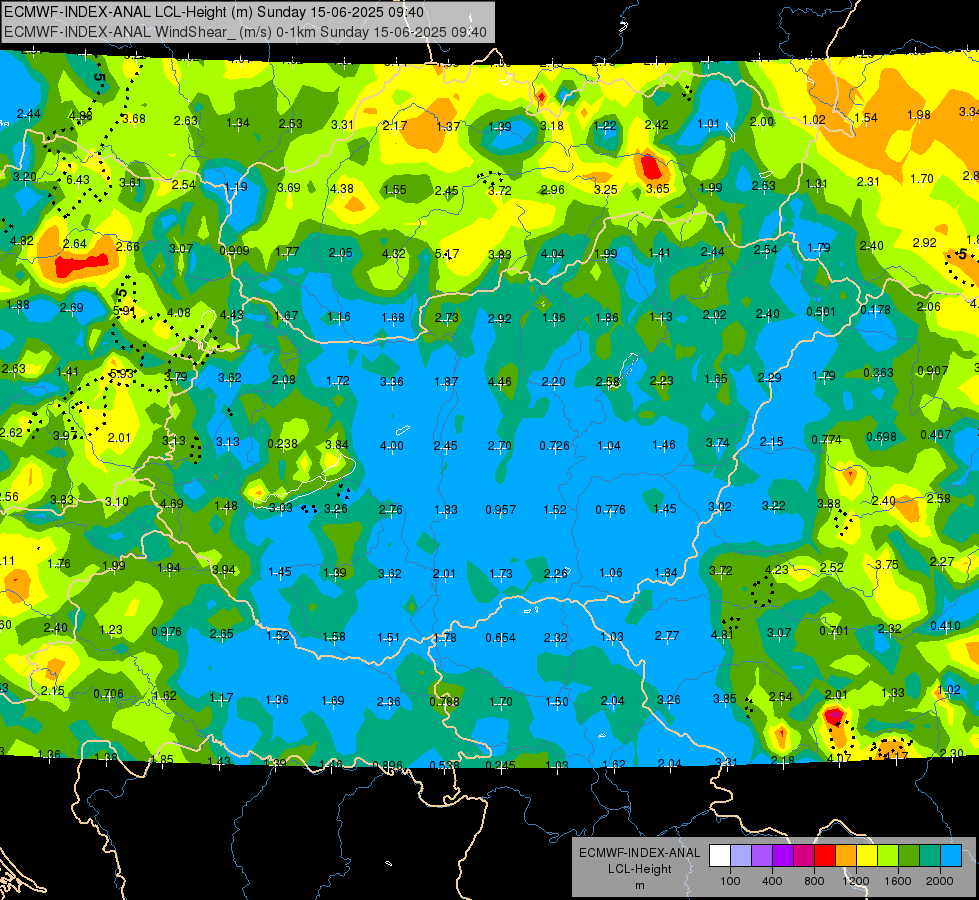Click the wind shear value 0.363
The image size is (979, 900).
coord(878,373)
